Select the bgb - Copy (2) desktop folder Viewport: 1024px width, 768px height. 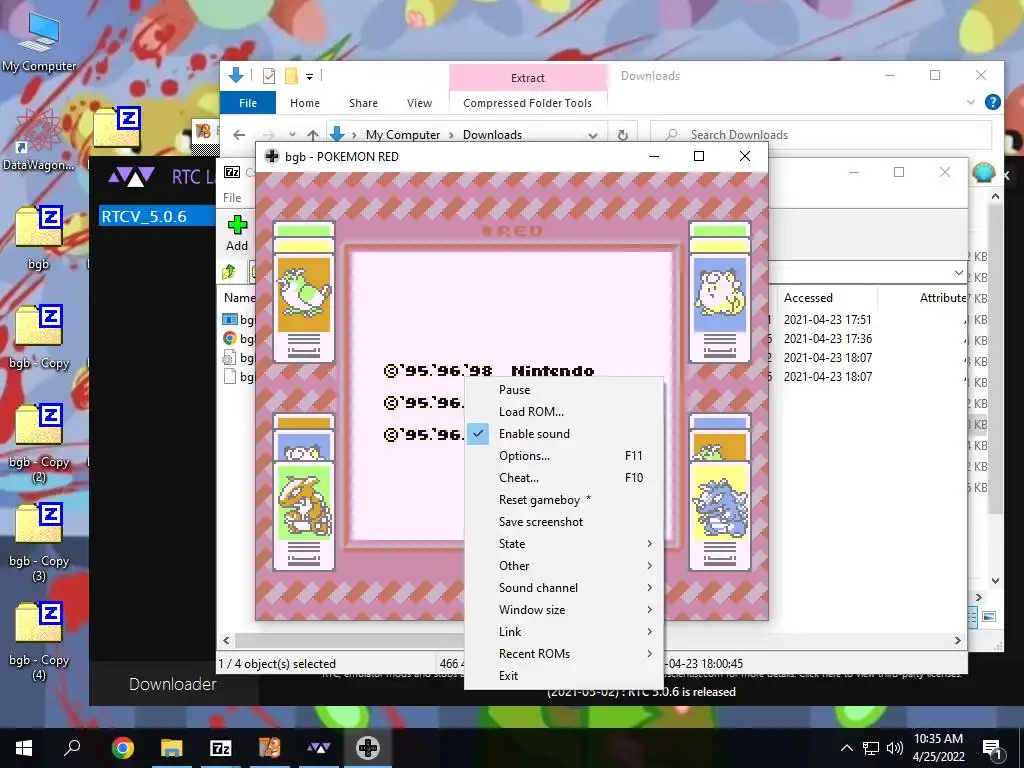point(39,443)
